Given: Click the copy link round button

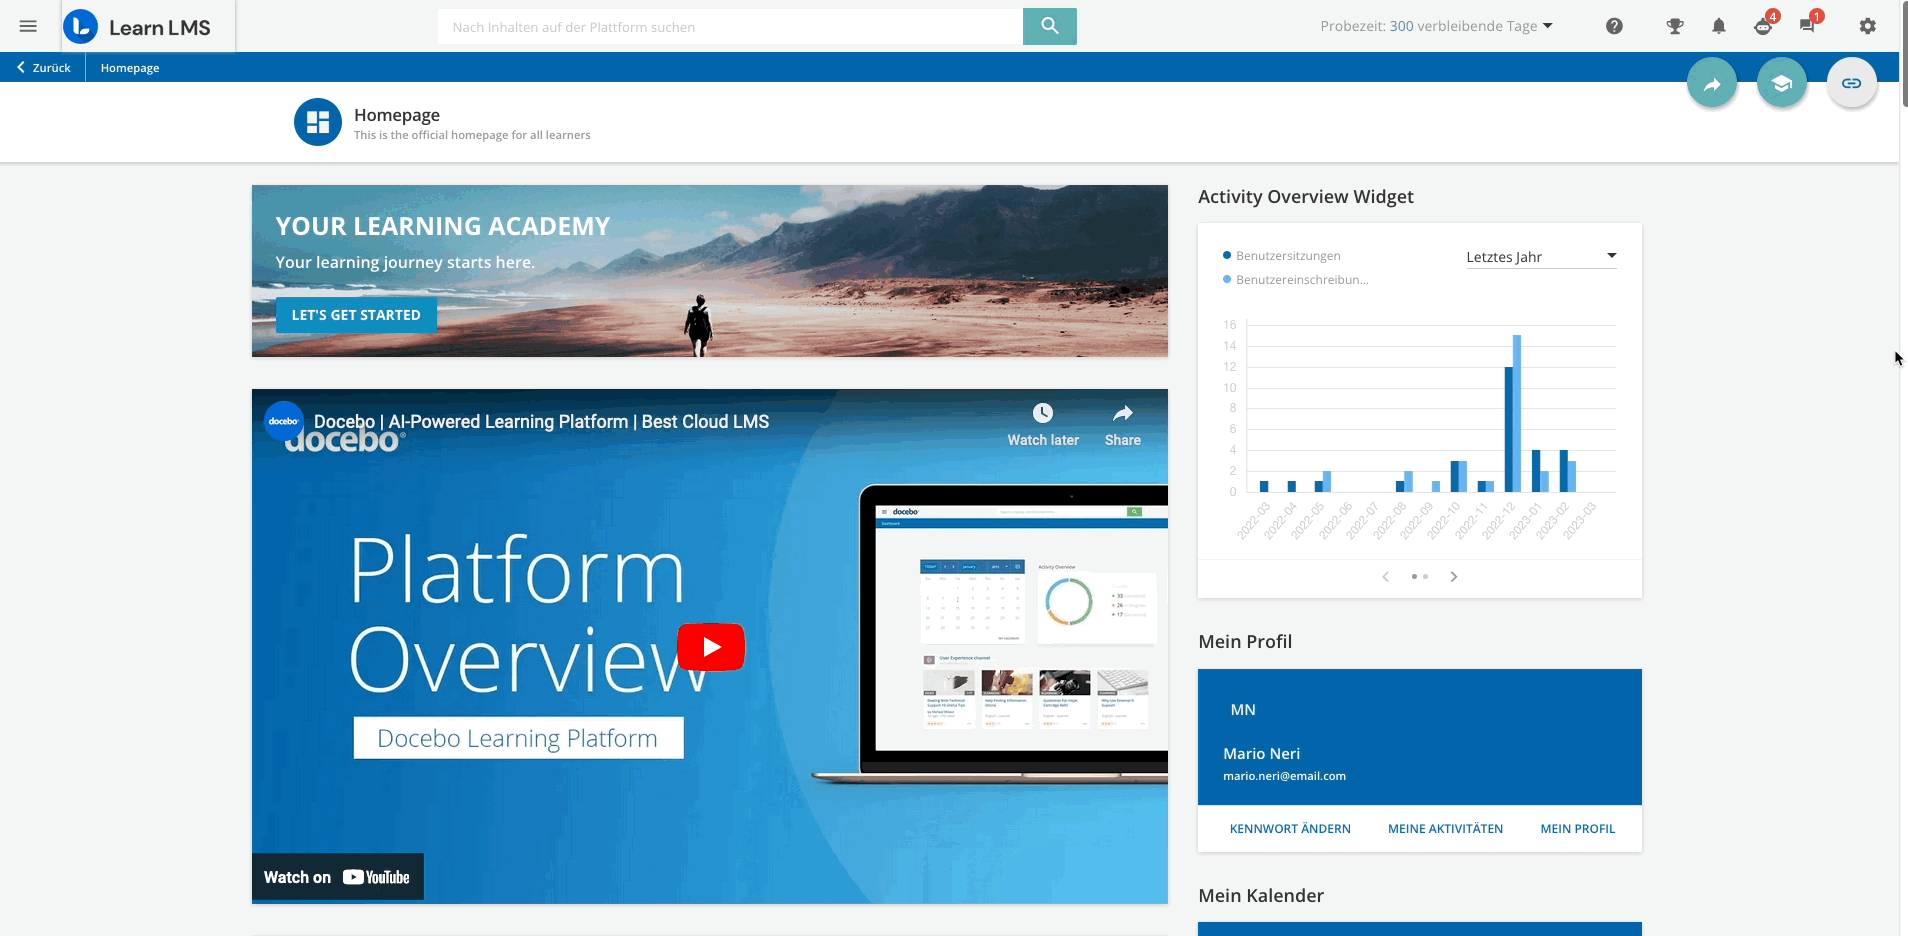Looking at the screenshot, I should click(1852, 84).
